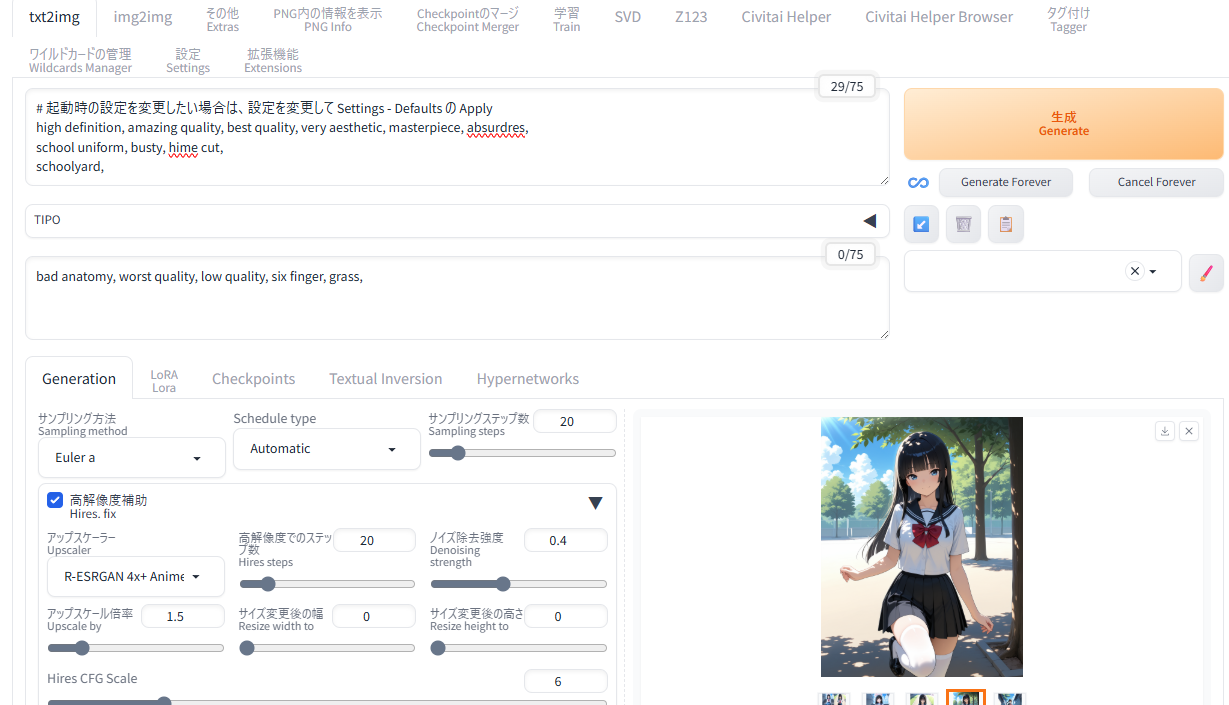This screenshot has width=1229, height=705.
Task: Download the generated image via the download icon
Action: click(x=1164, y=431)
